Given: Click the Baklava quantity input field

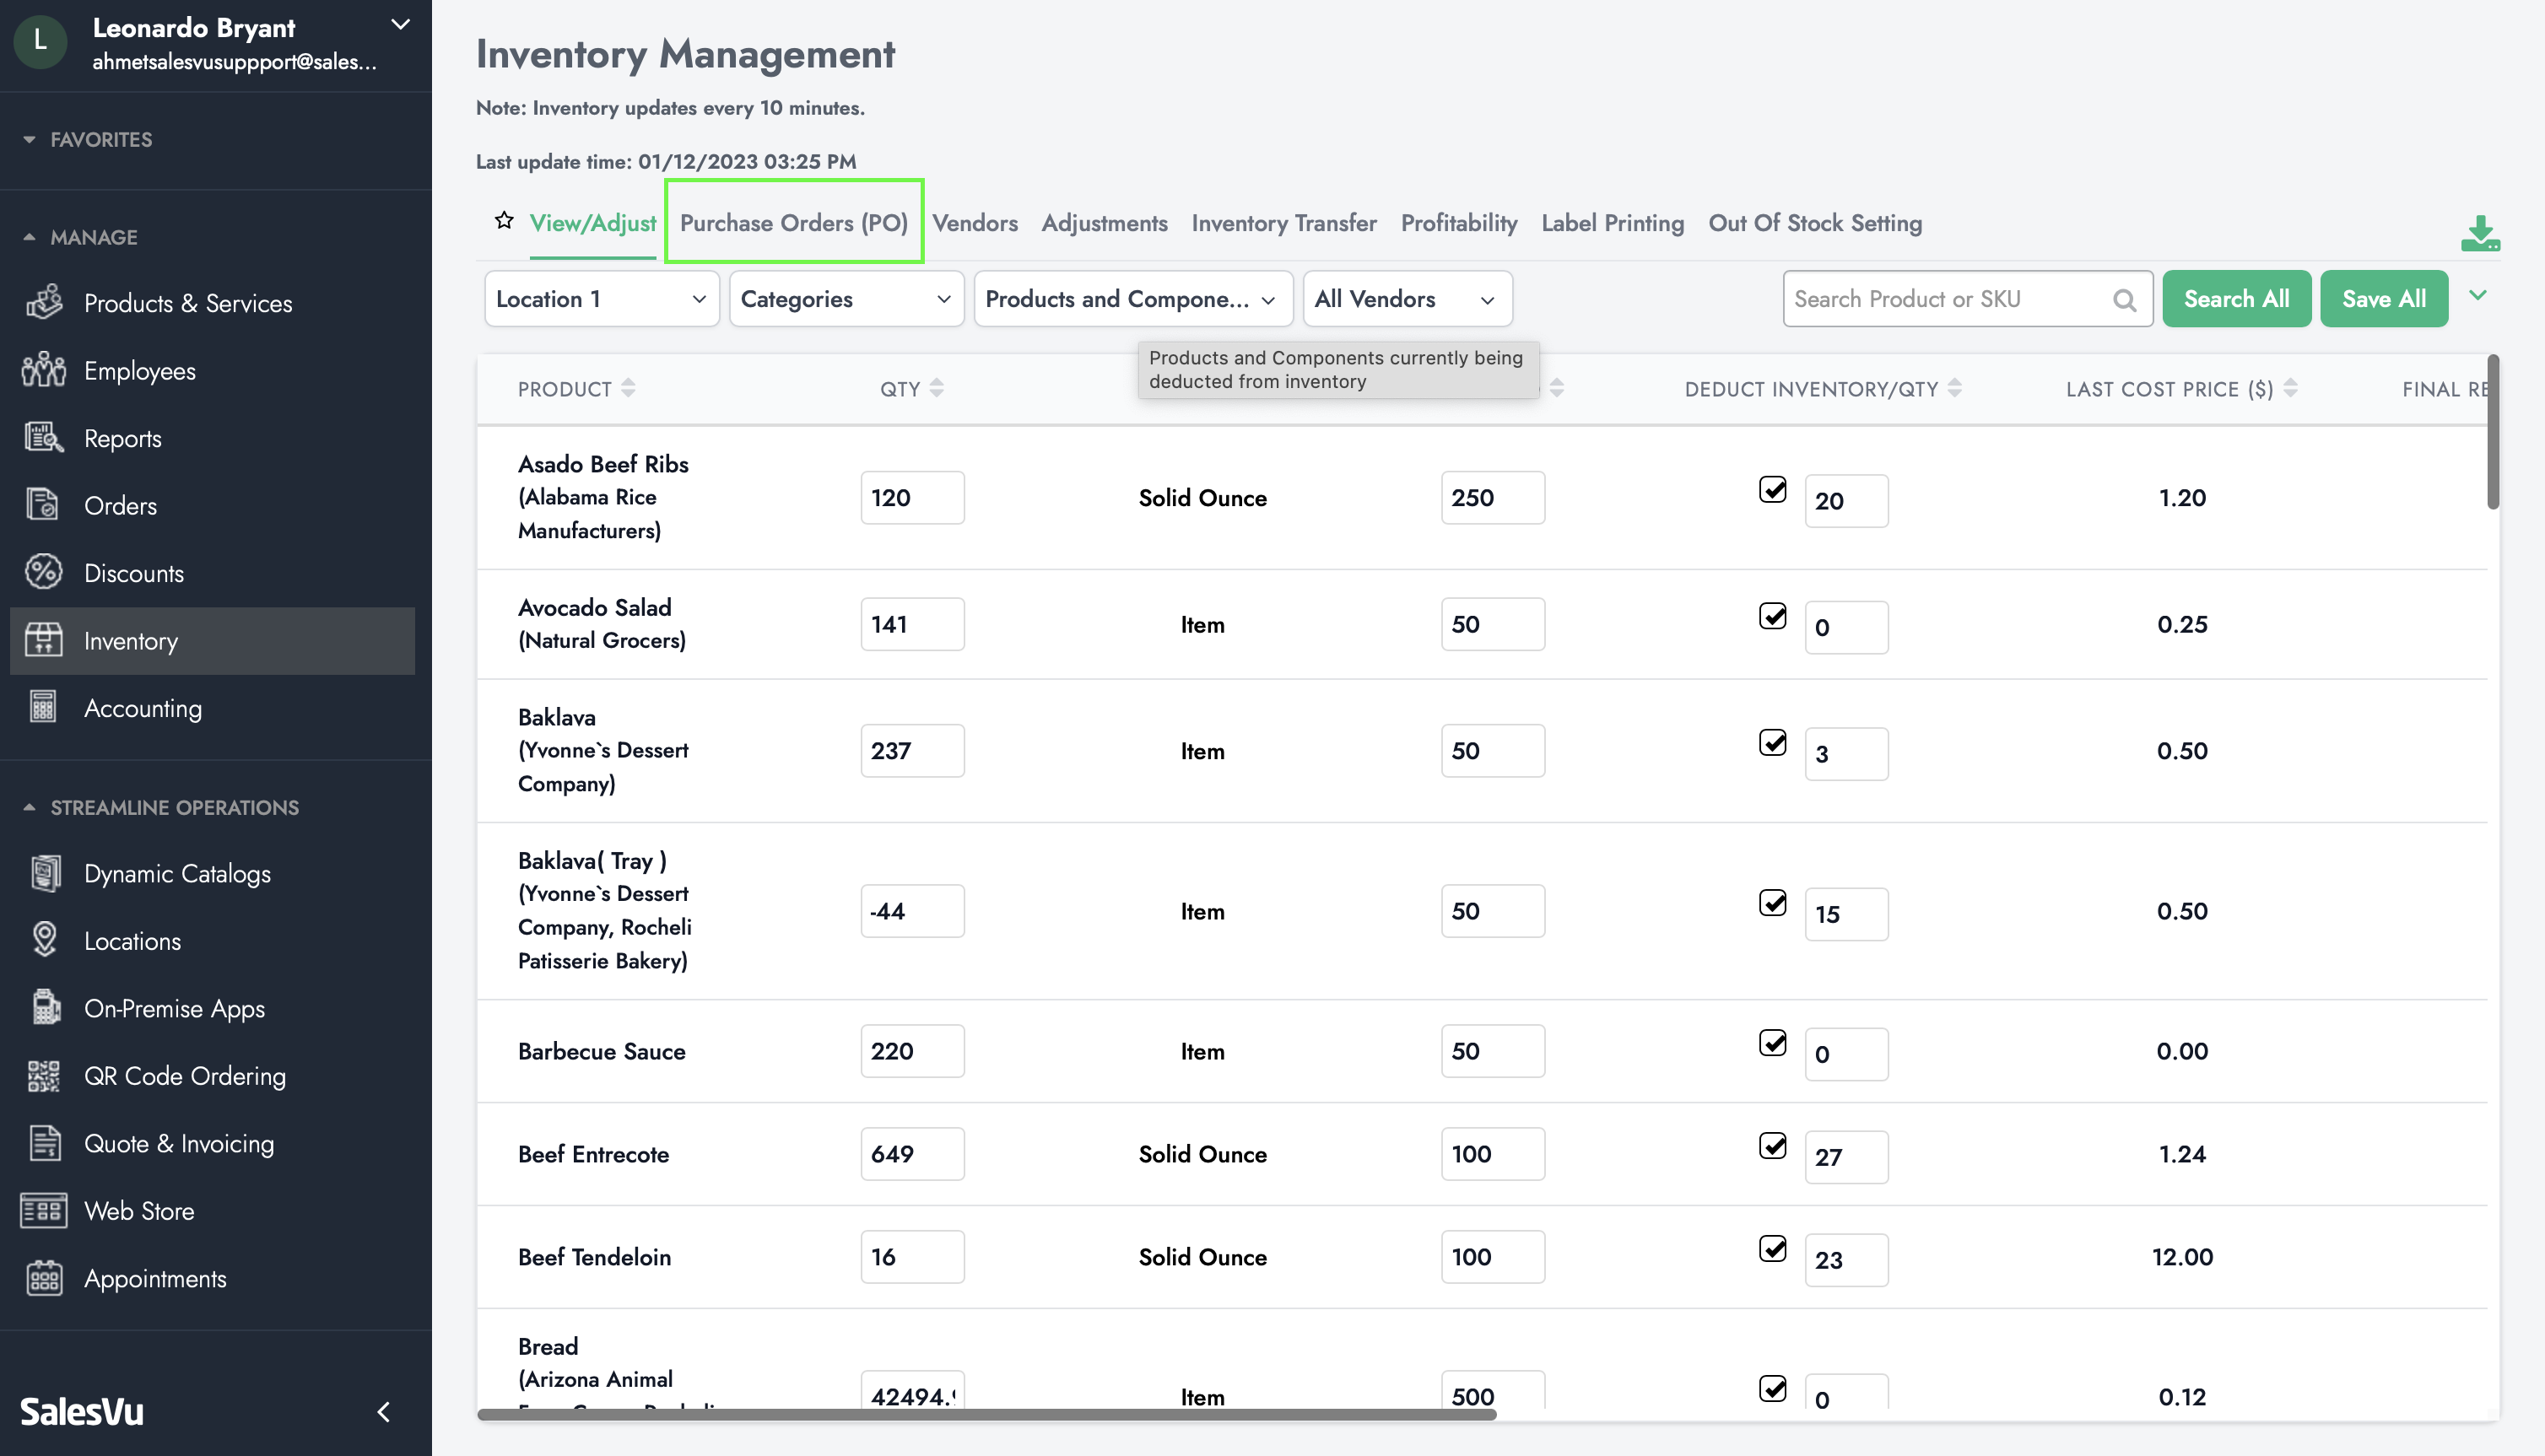Looking at the screenshot, I should (x=911, y=751).
